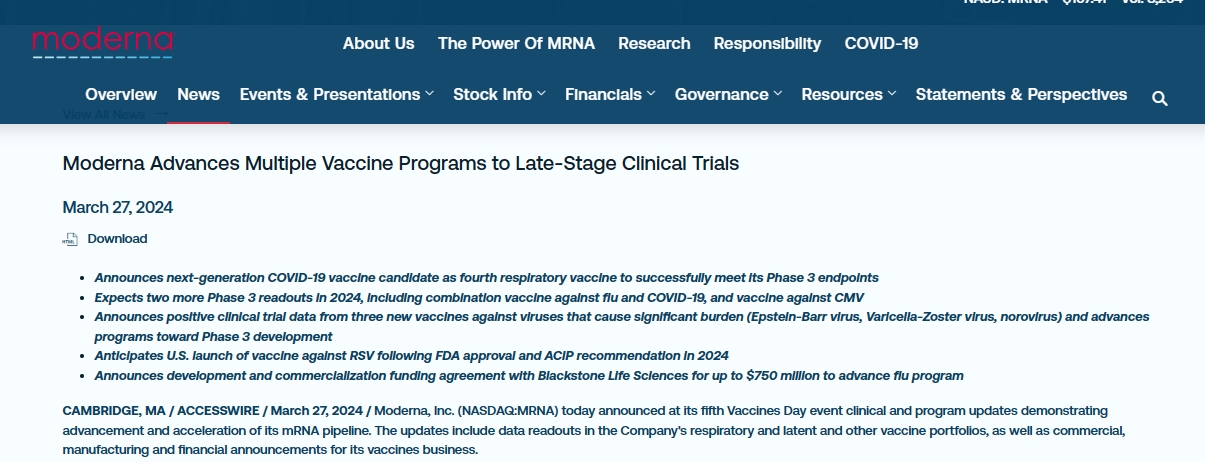Click the NASD: MRNA stock ticker
This screenshot has height=462, width=1205.
tap(1005, 3)
